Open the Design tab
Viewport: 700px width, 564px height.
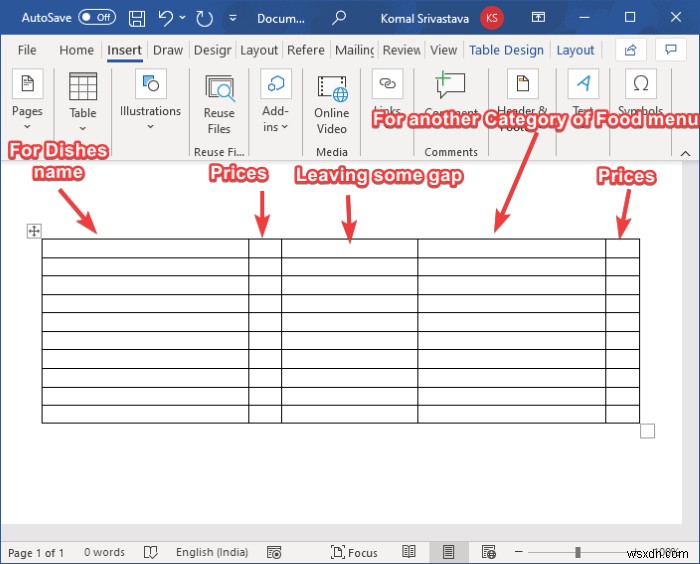pos(212,50)
